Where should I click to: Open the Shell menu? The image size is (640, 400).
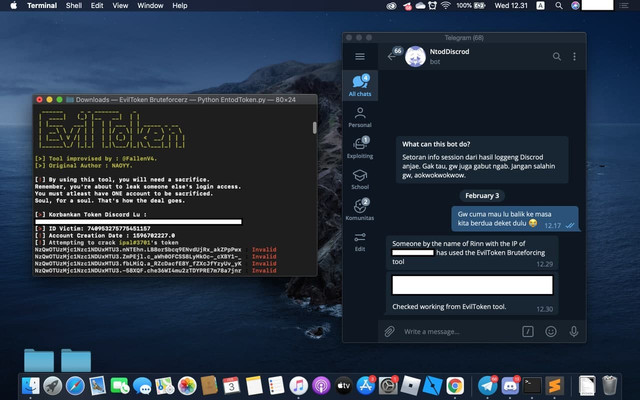click(74, 5)
